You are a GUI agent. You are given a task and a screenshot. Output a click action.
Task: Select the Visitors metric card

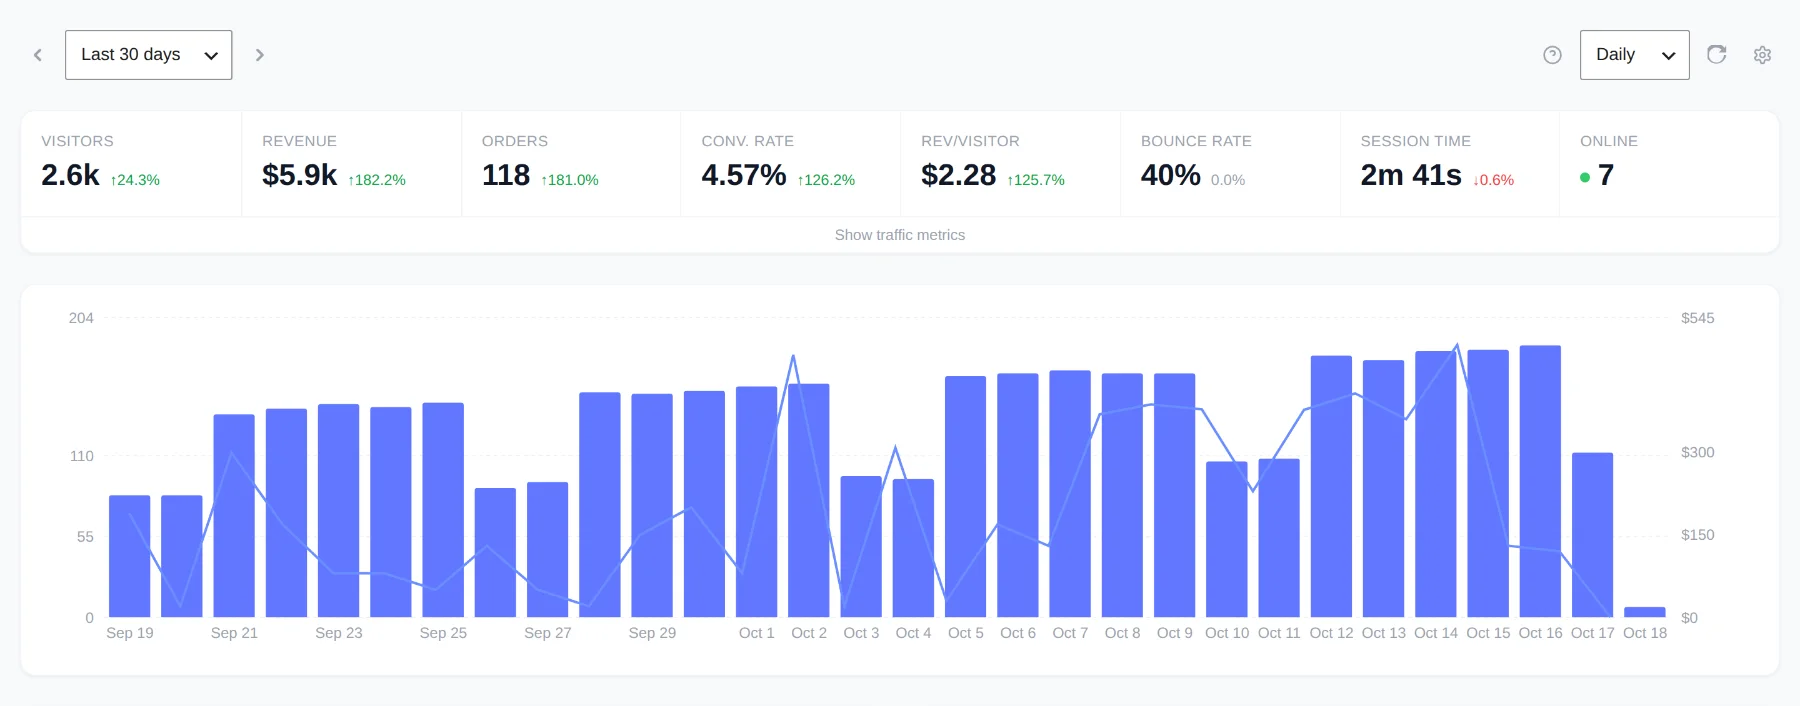click(131, 164)
